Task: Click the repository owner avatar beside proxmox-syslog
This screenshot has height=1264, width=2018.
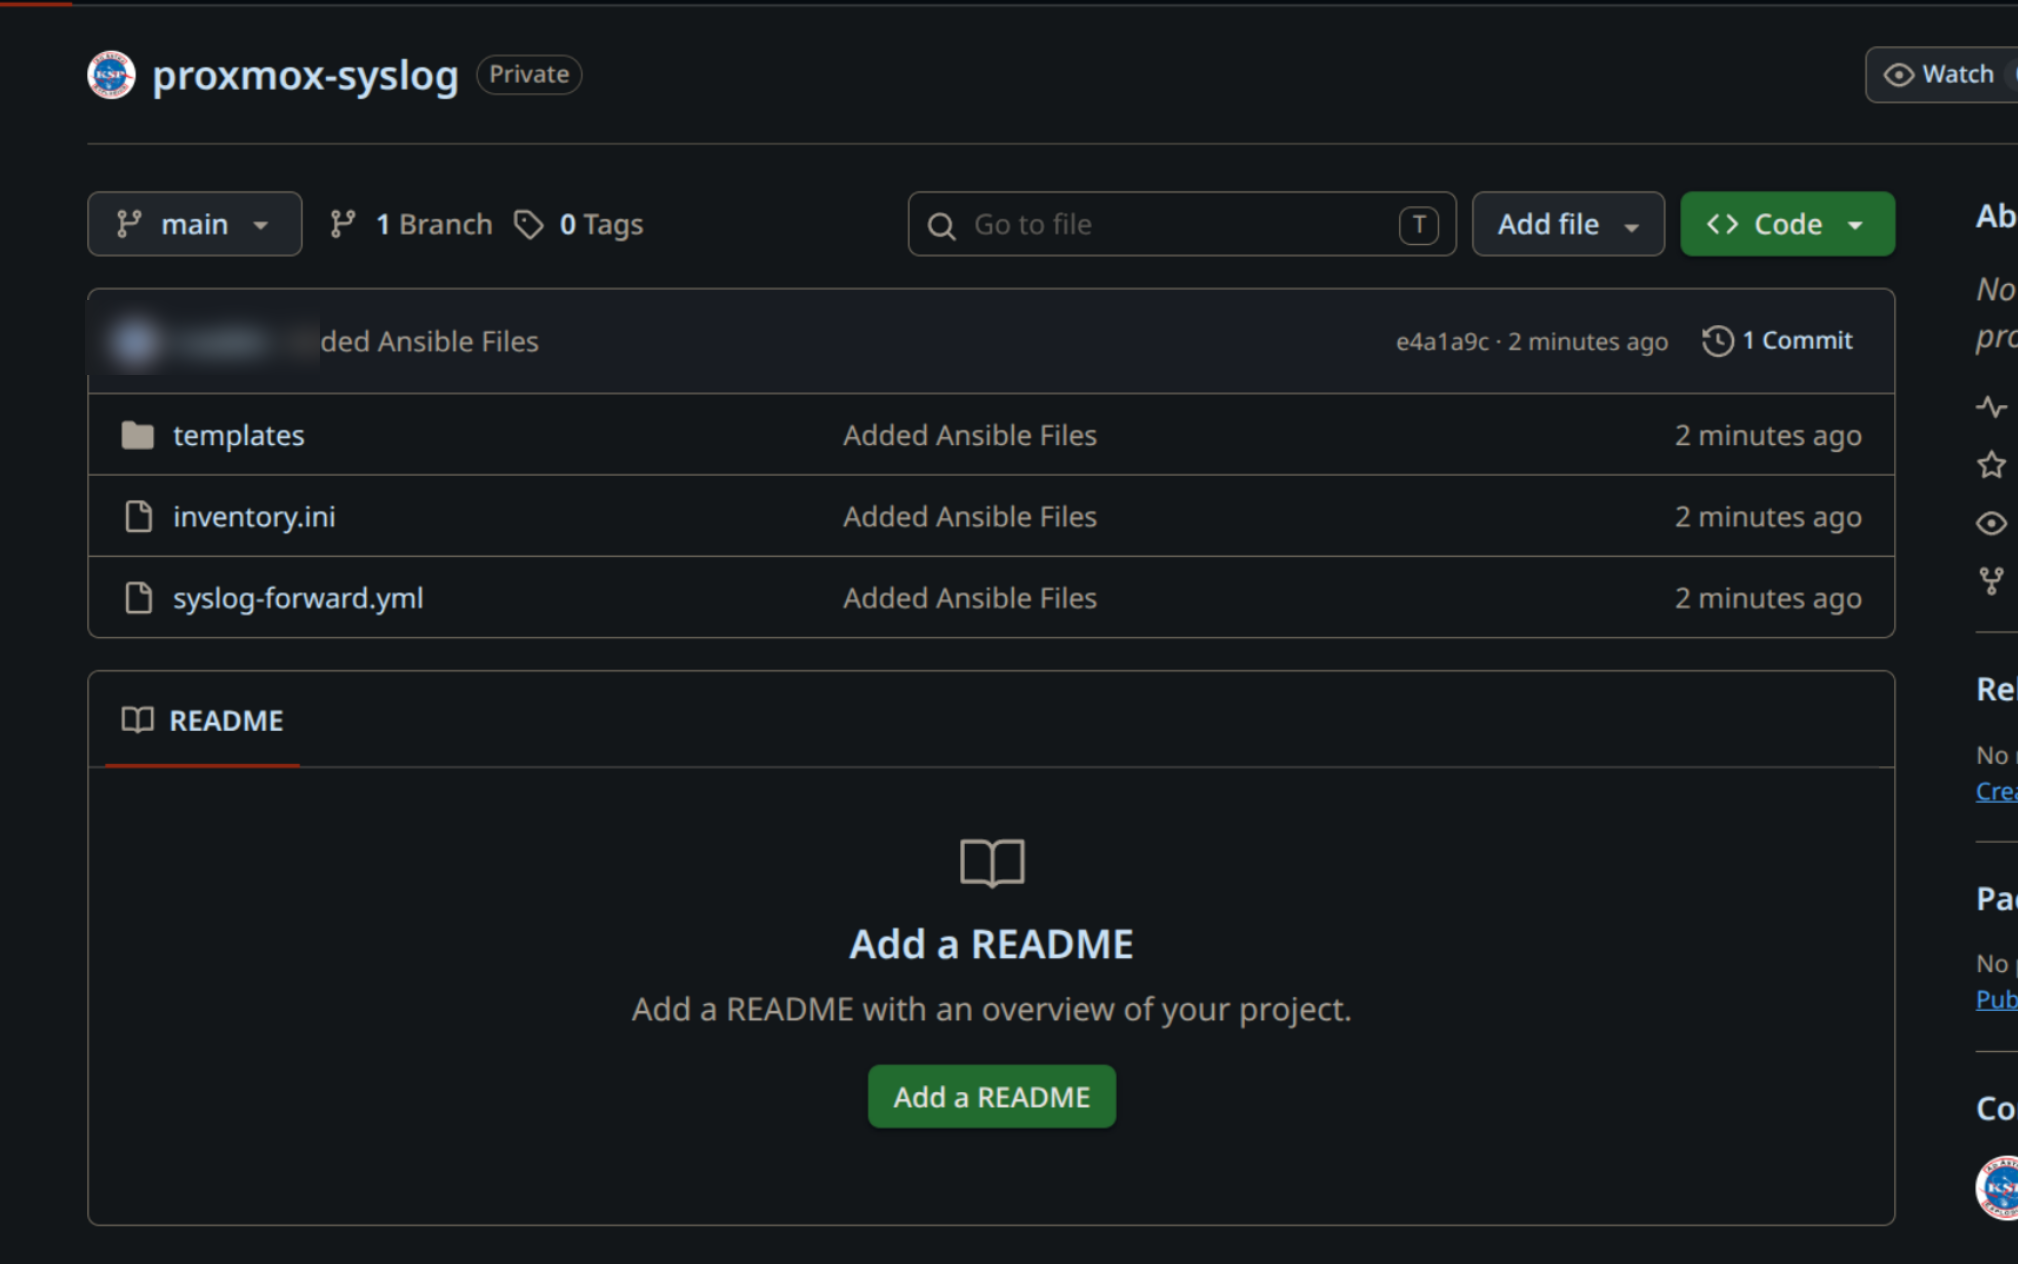Action: click(111, 75)
